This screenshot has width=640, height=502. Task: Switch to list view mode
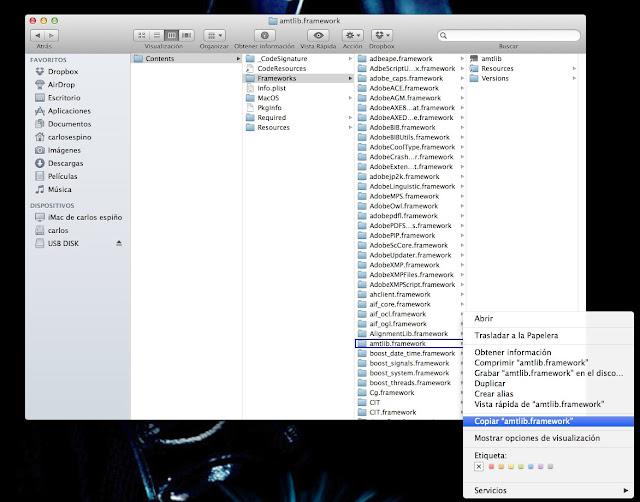click(156, 36)
